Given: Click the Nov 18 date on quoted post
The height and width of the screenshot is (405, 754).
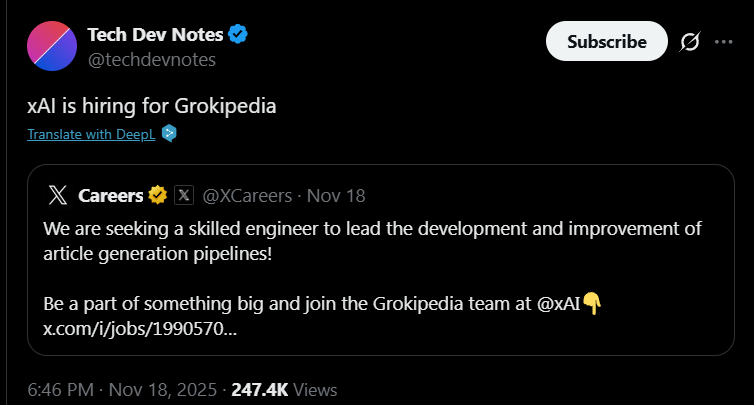Looking at the screenshot, I should [x=340, y=194].
